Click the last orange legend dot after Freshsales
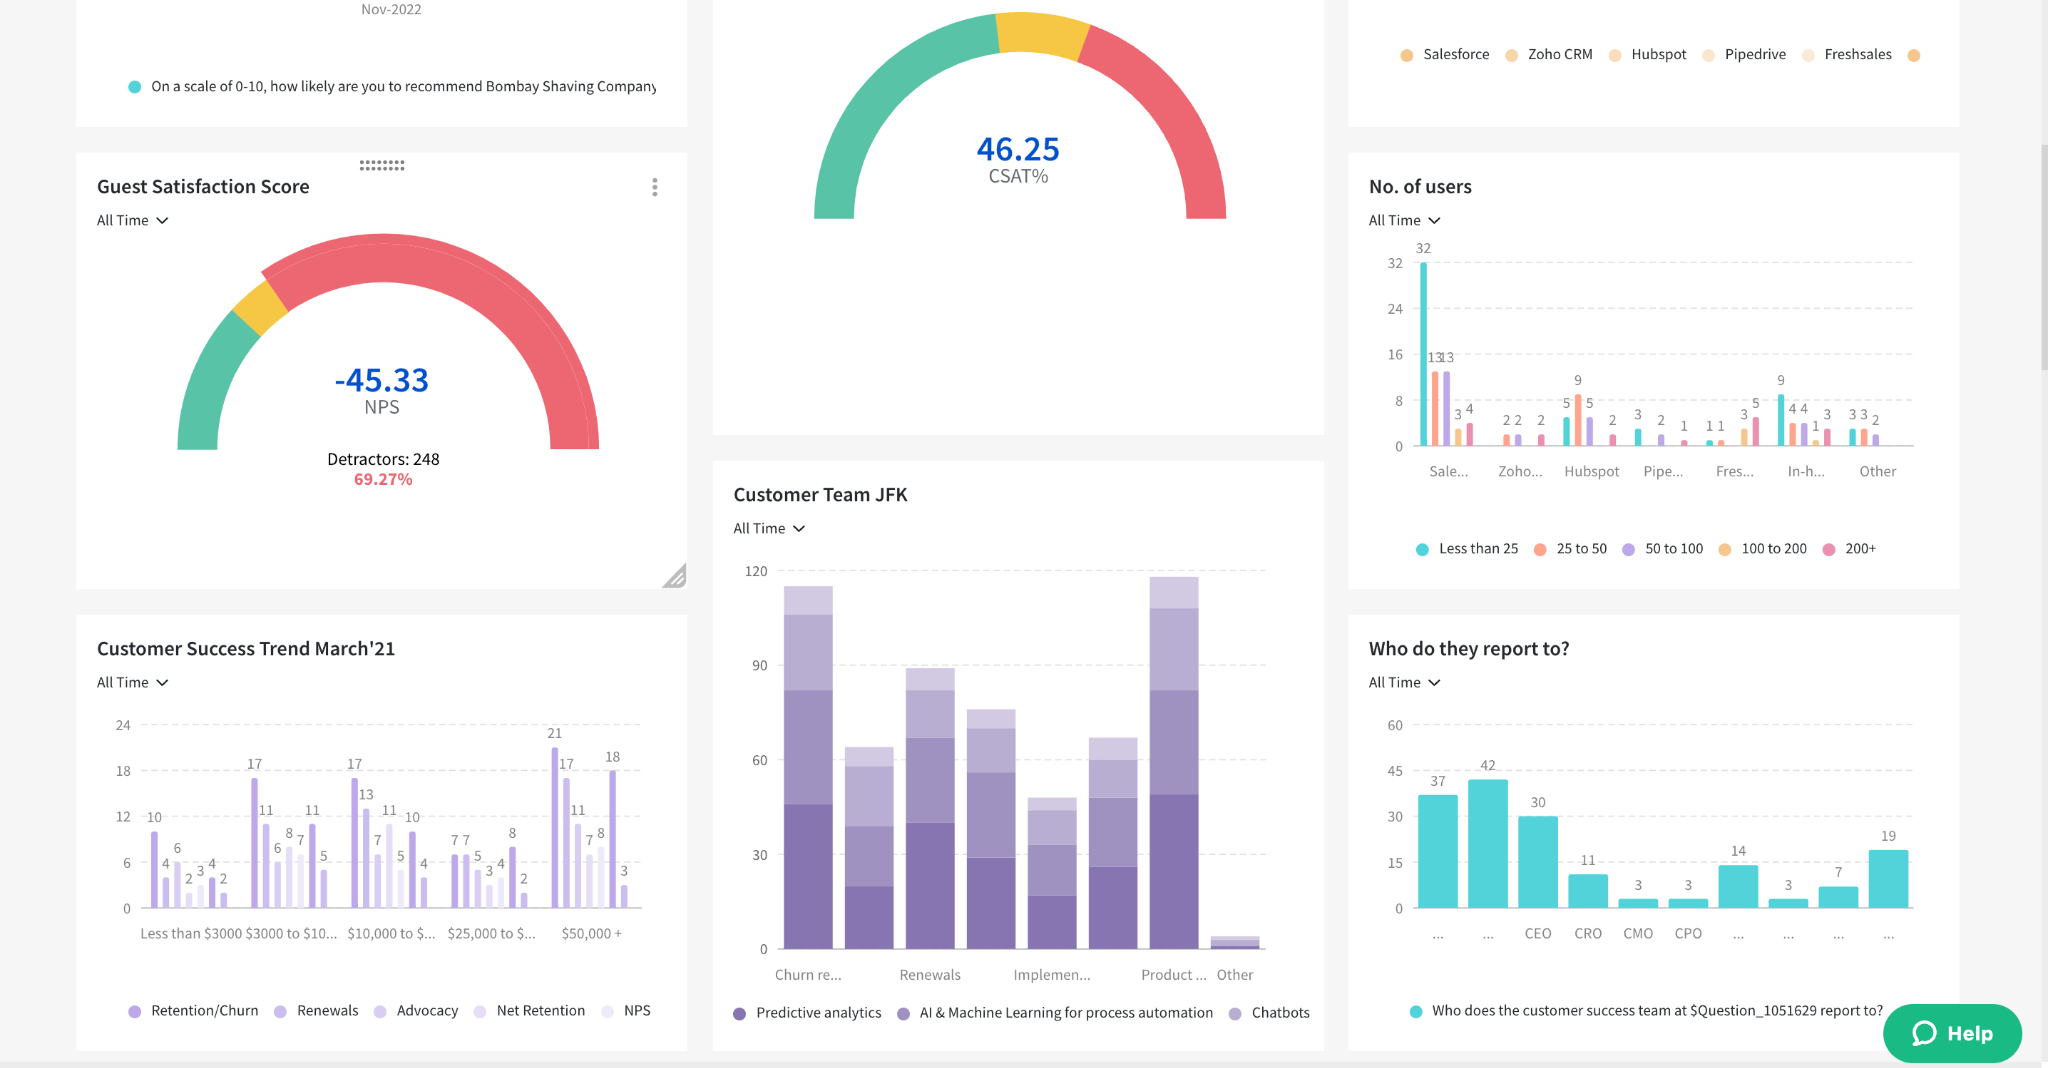The height and width of the screenshot is (1068, 2048). [x=1914, y=55]
